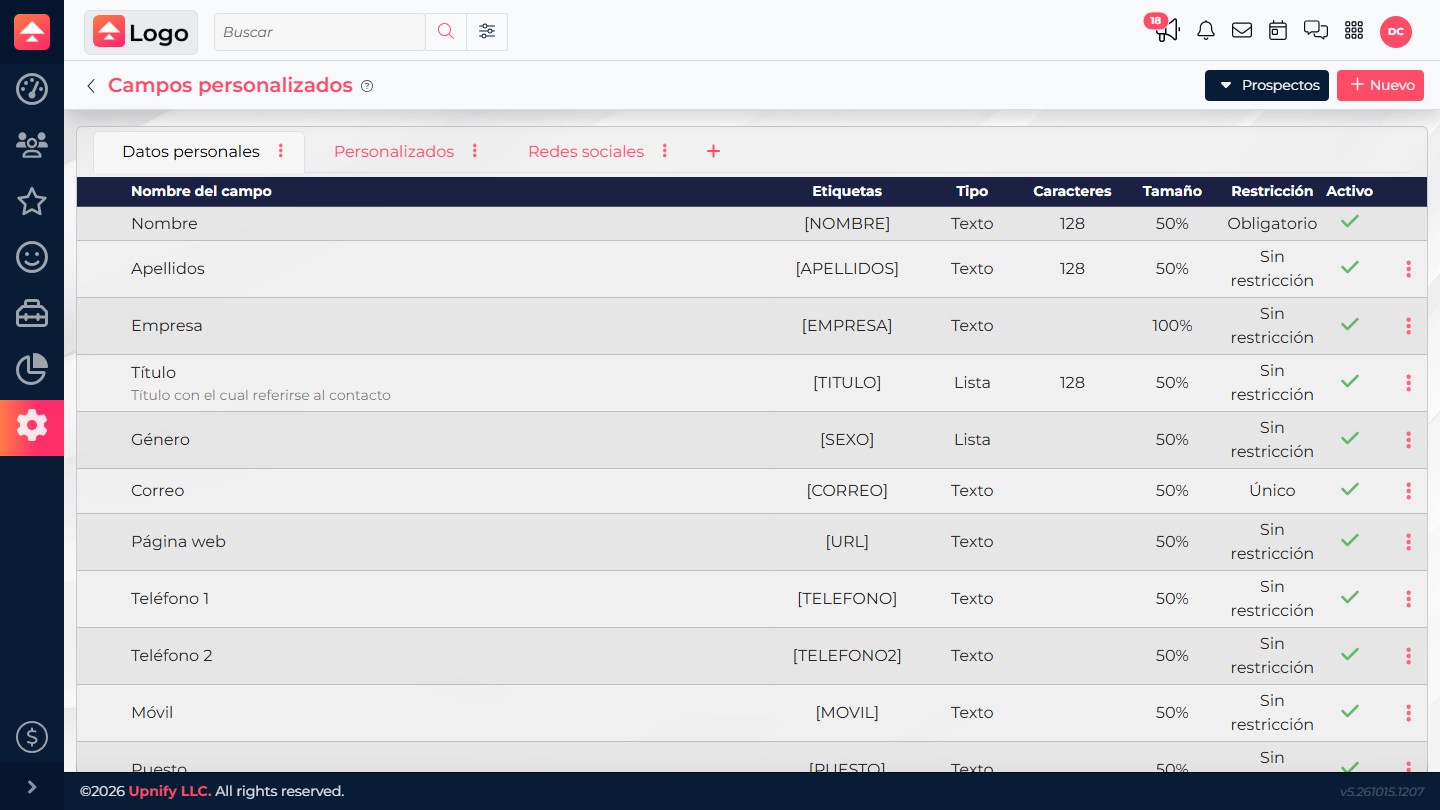Open the apps grid icon
Viewport: 1440px width, 810px height.
[1354, 31]
